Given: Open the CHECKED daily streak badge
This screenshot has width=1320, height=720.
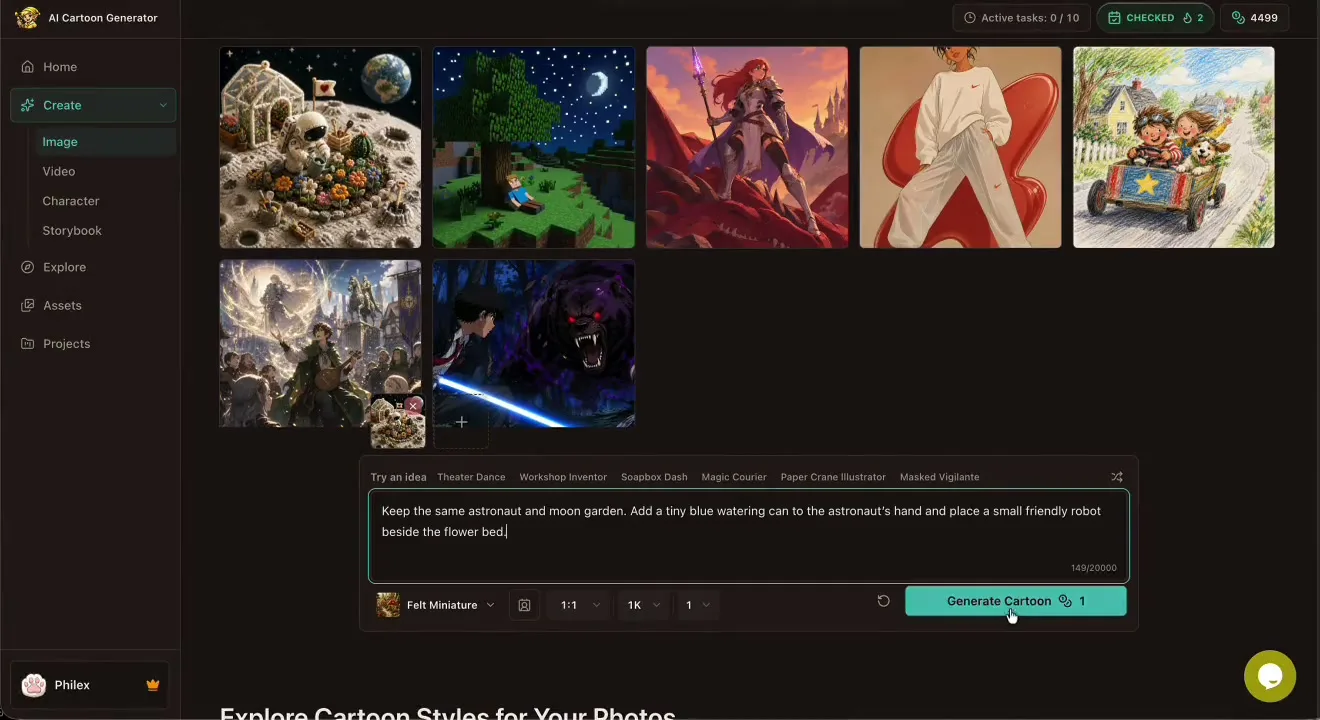Looking at the screenshot, I should click(x=1155, y=18).
